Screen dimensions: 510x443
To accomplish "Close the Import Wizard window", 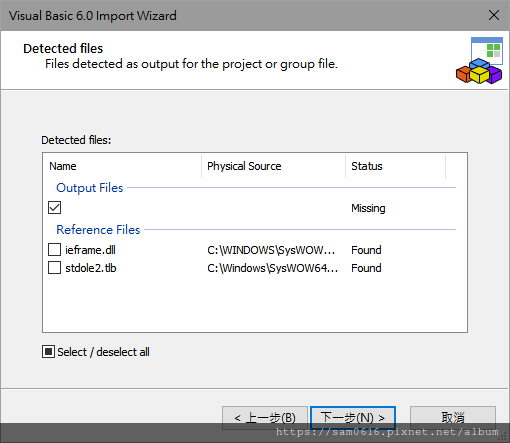I will pyautogui.click(x=494, y=15).
